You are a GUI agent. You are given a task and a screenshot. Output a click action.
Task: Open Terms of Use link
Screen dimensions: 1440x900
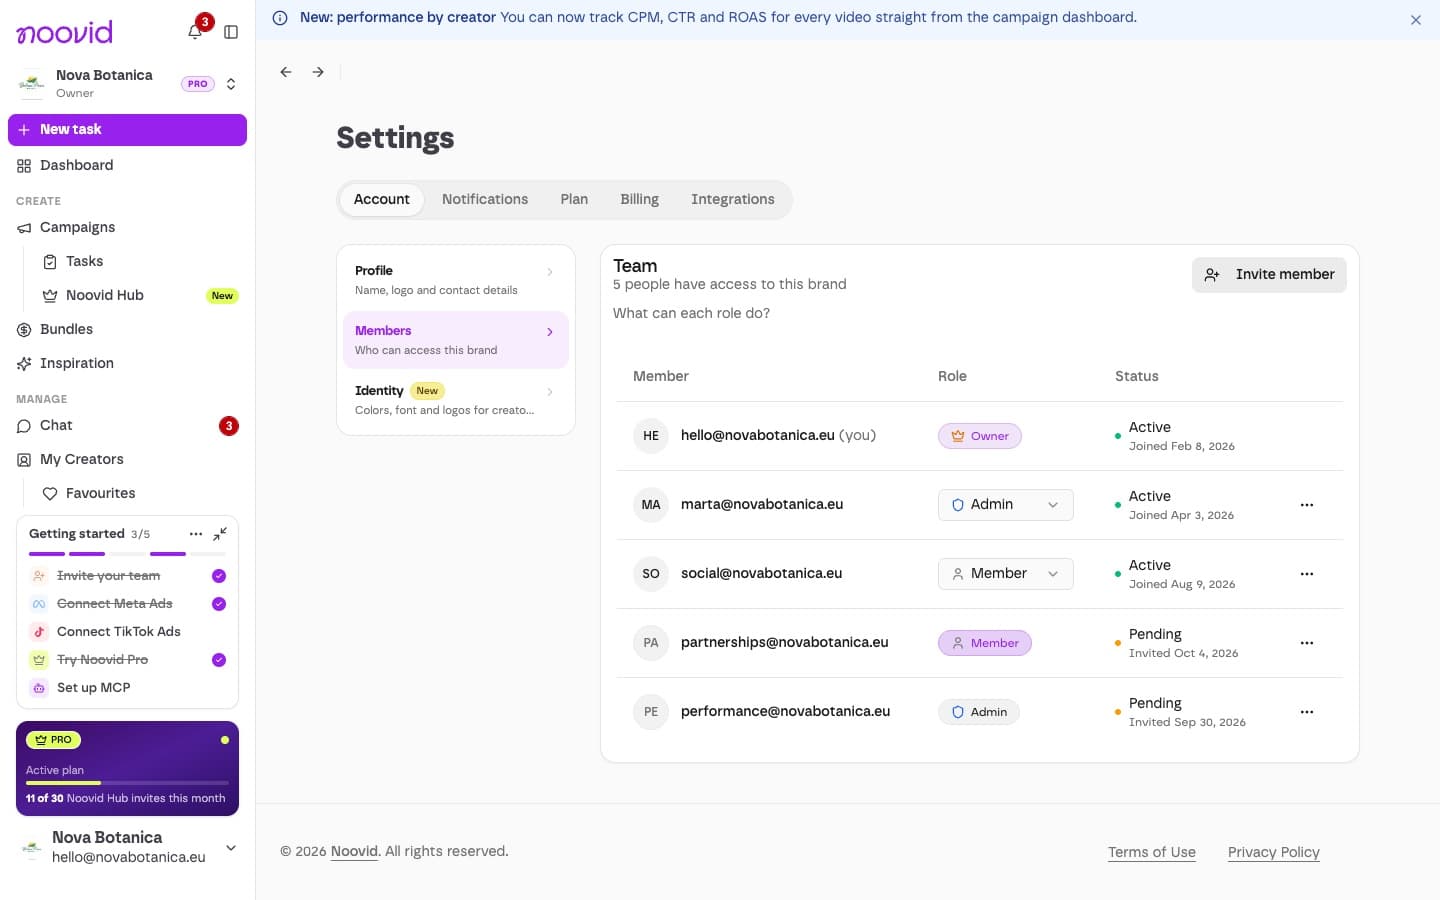pyautogui.click(x=1152, y=852)
